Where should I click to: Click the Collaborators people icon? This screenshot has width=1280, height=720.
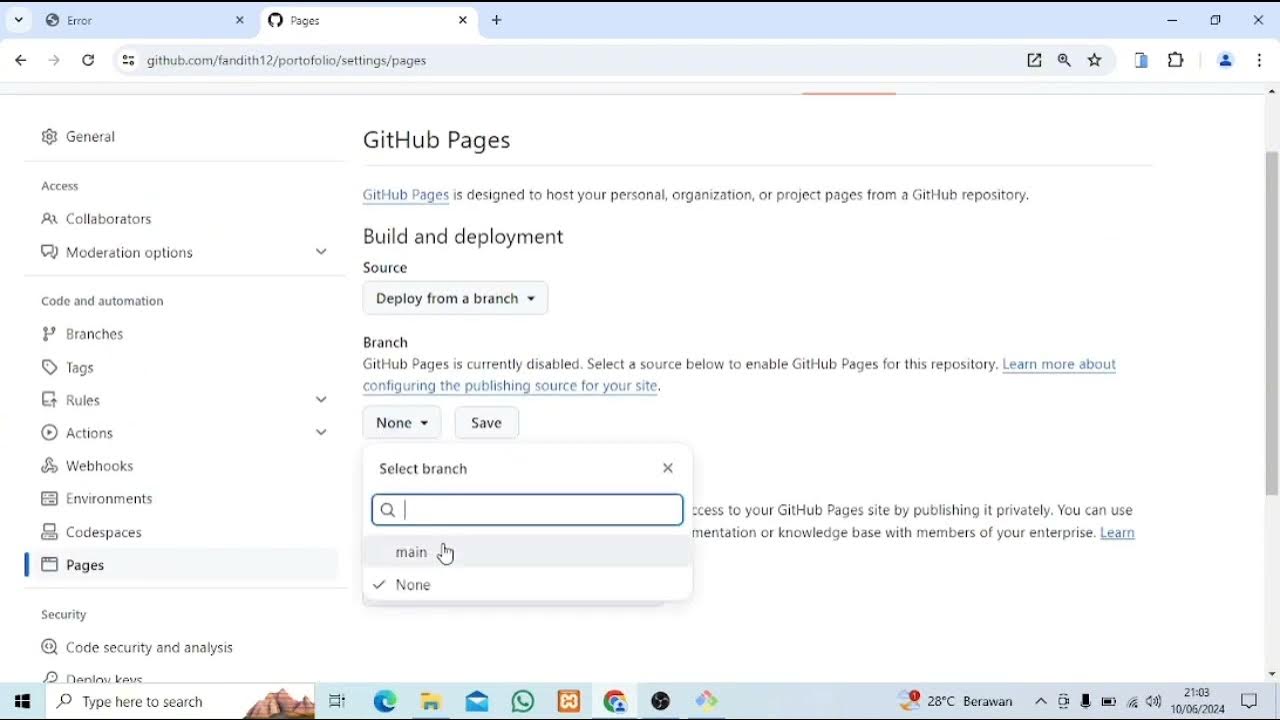[x=49, y=219]
